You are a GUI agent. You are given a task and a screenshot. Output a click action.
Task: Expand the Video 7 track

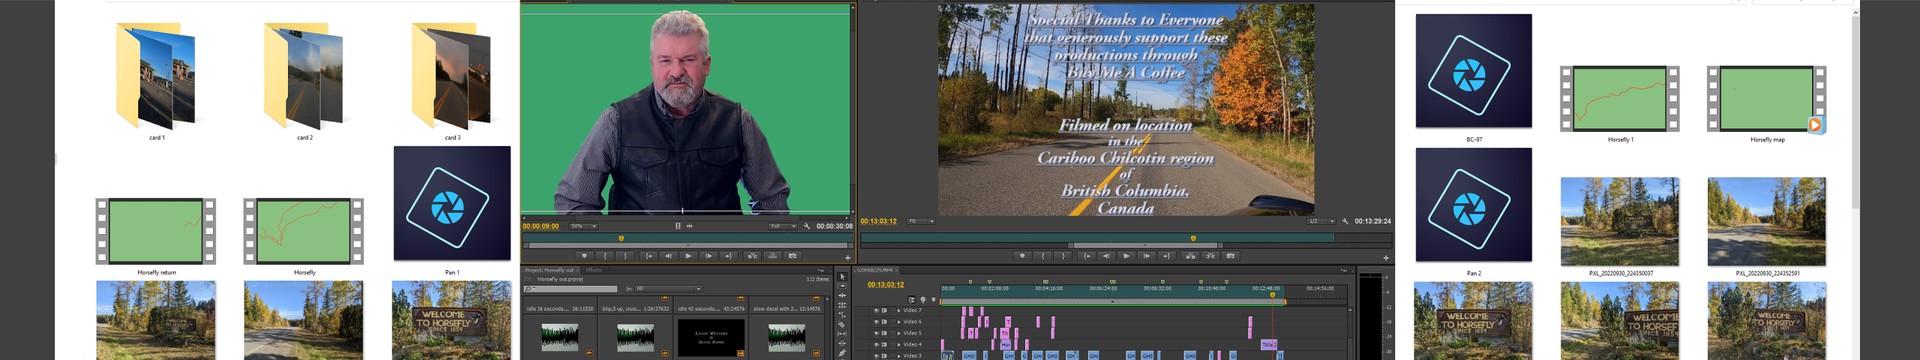899,310
